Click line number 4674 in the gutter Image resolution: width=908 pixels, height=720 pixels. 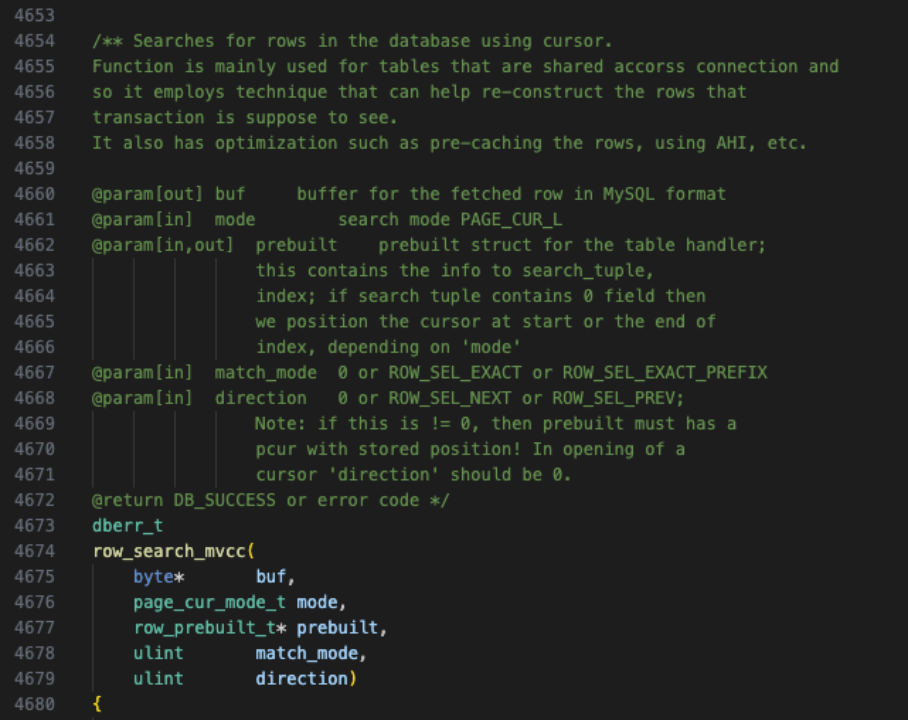35,551
